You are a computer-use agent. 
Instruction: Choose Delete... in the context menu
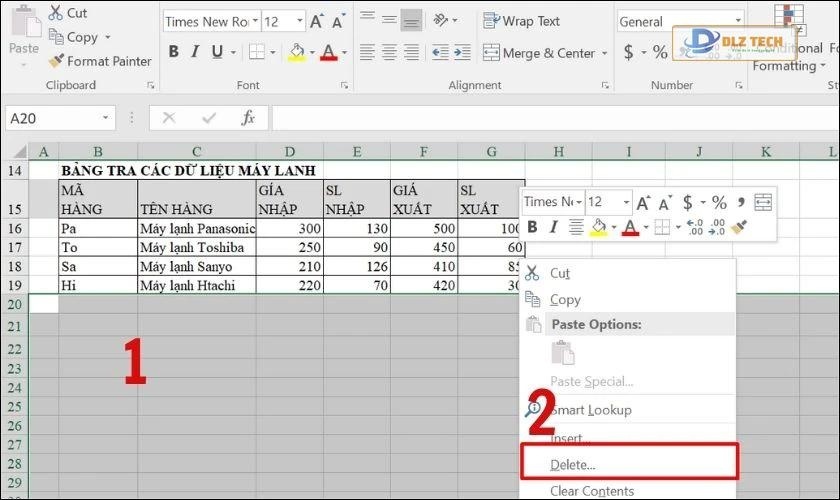click(x=629, y=465)
